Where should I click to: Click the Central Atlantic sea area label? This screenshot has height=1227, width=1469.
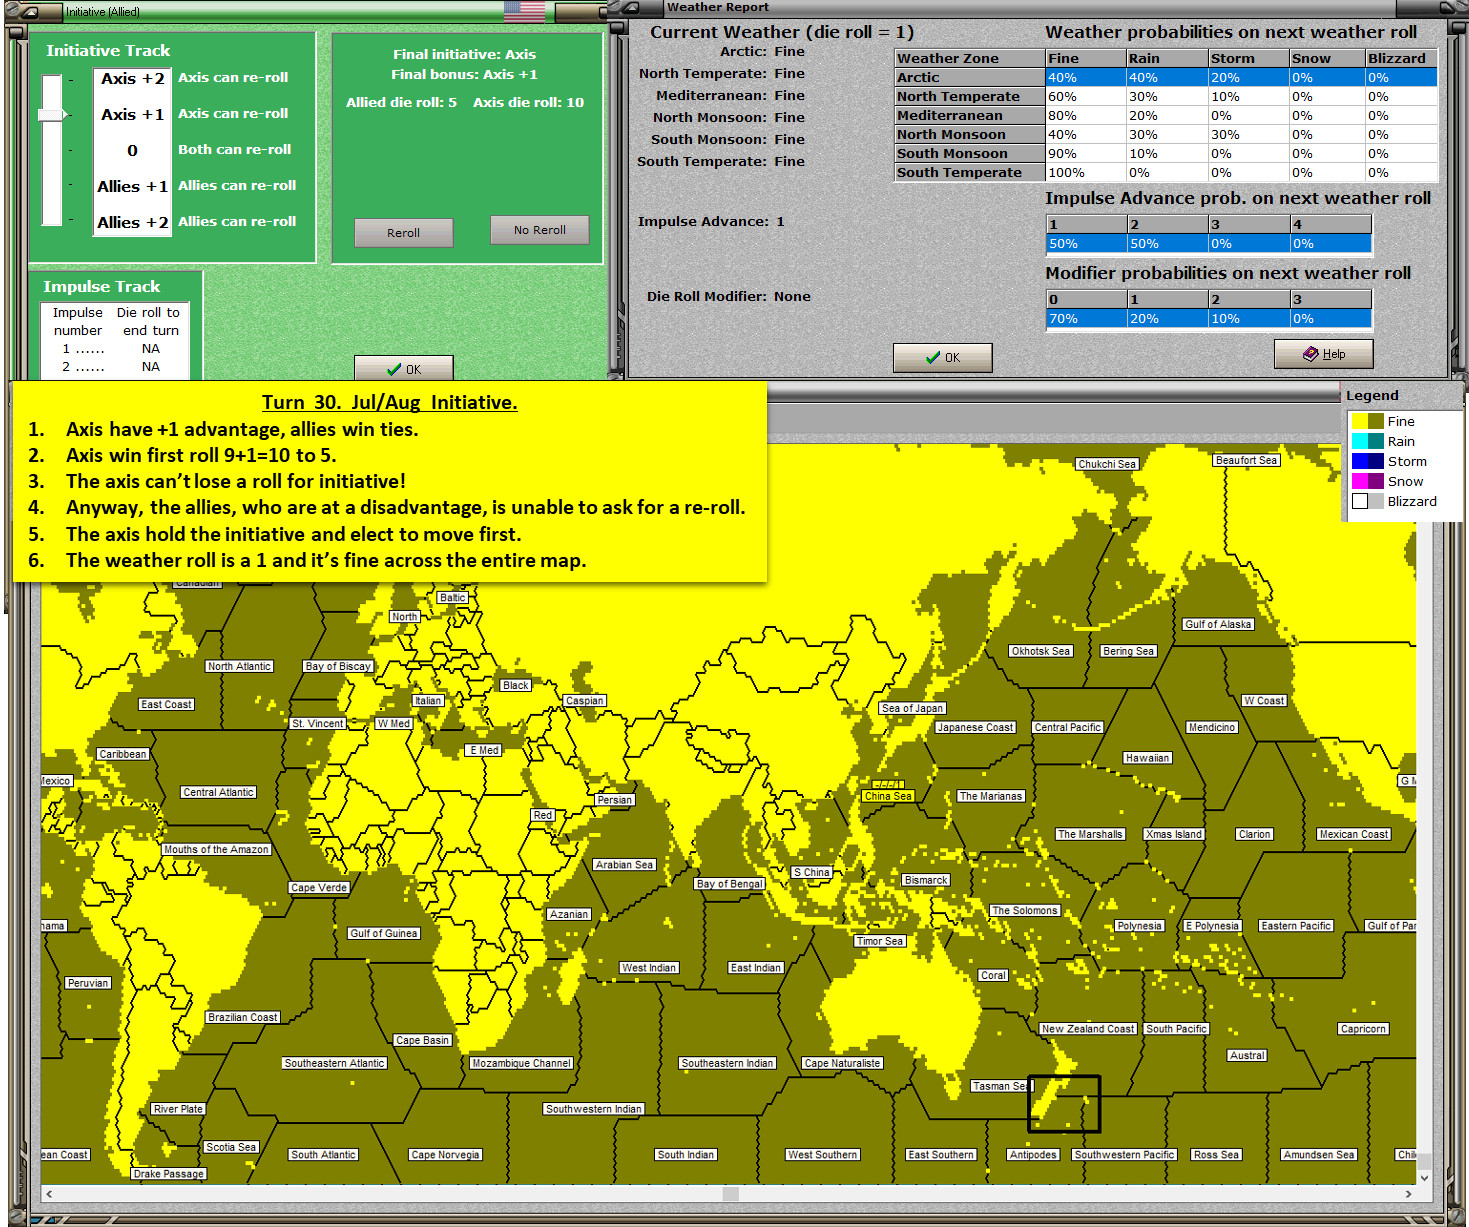click(219, 792)
